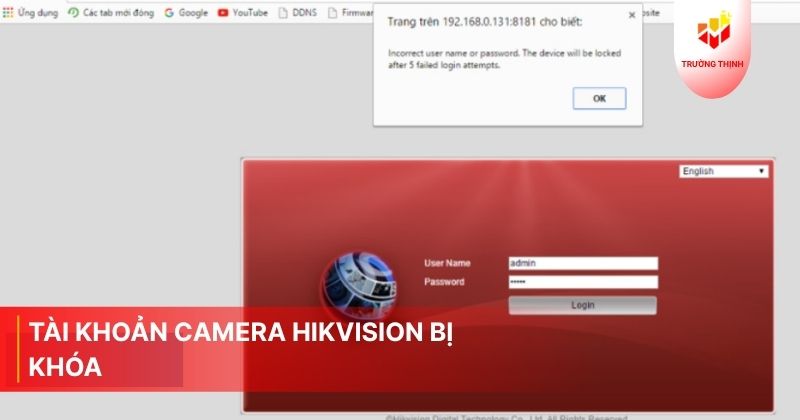Image resolution: width=800 pixels, height=420 pixels.
Task: Open the Các tab mới đóng bookmark
Action: pyautogui.click(x=111, y=13)
